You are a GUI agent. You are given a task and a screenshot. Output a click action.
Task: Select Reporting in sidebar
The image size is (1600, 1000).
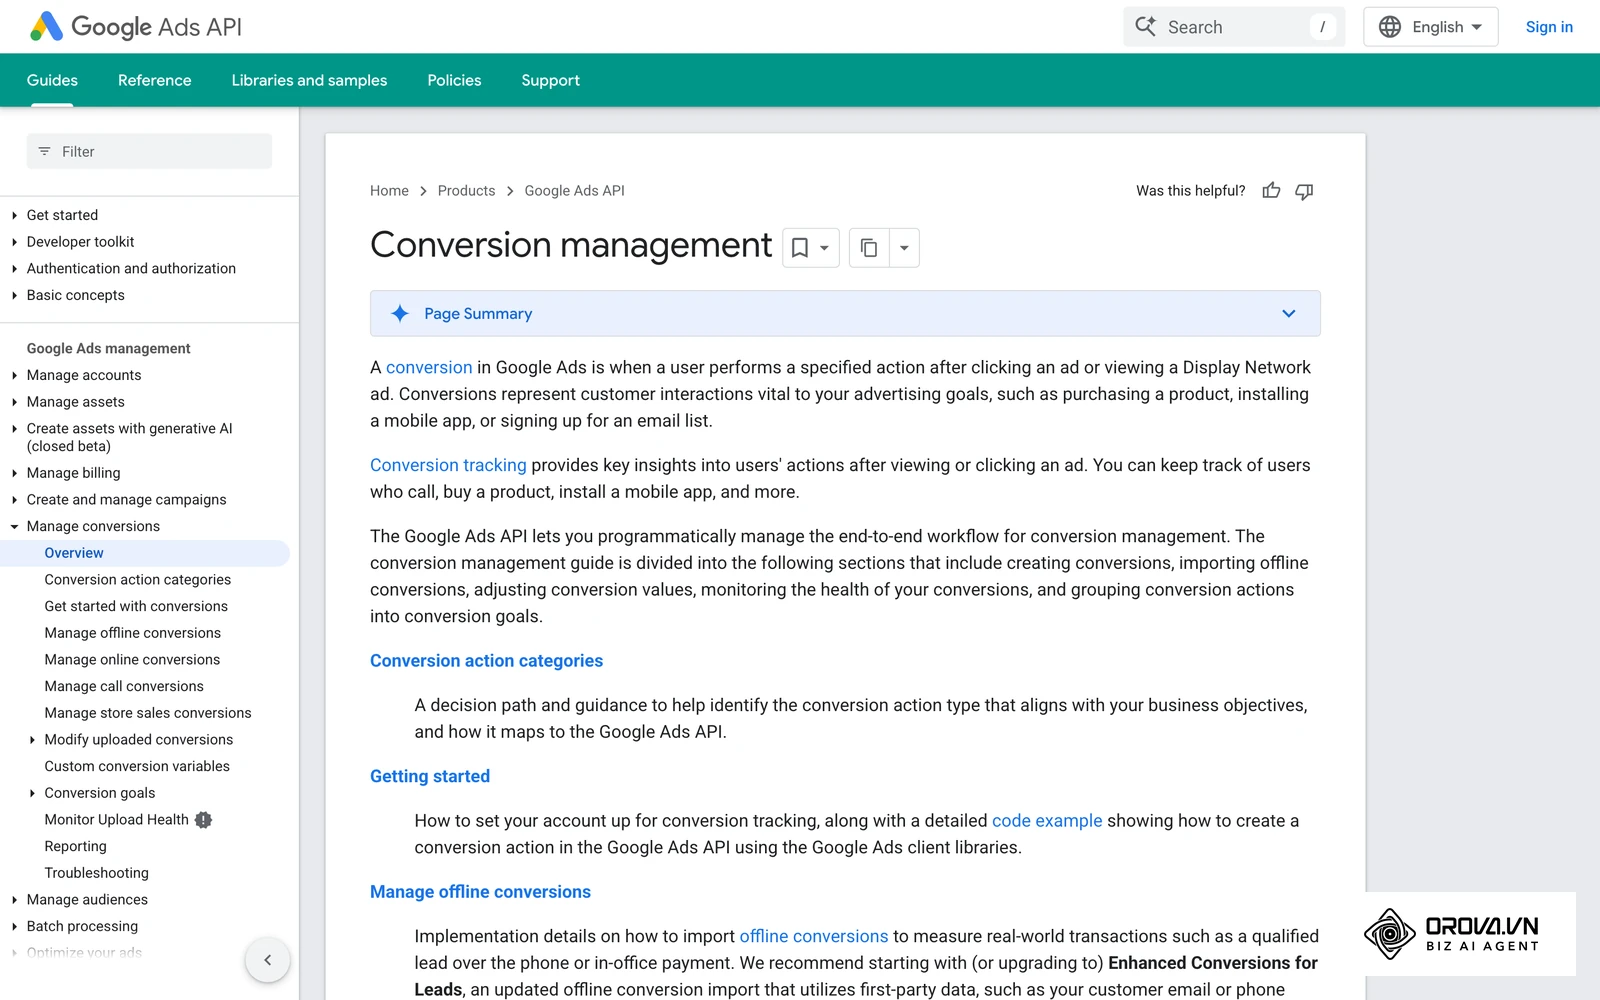(x=75, y=846)
